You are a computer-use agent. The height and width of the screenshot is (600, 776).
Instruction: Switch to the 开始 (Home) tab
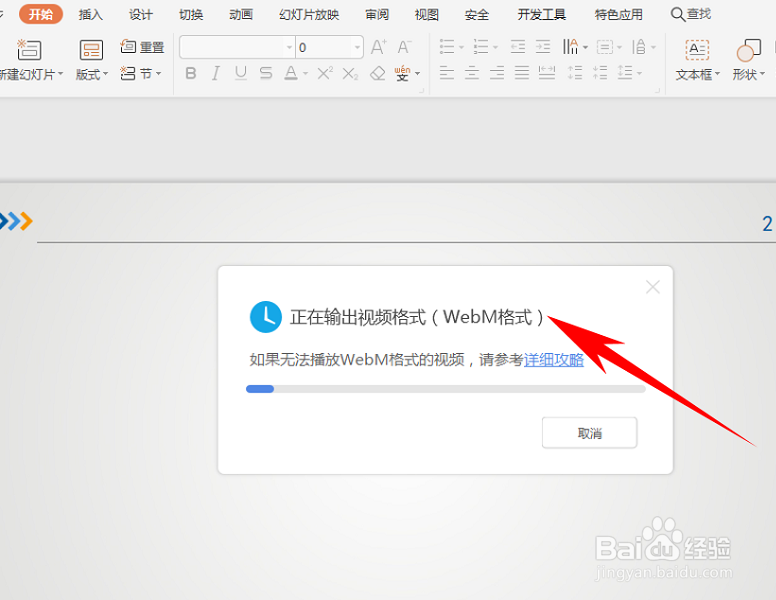pyautogui.click(x=41, y=14)
